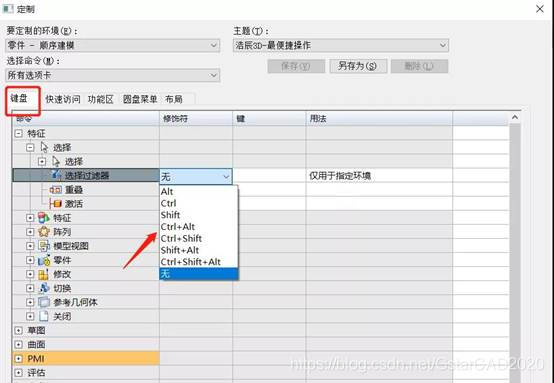Switch to the 圆盘菜单 tab
This screenshot has height=383, width=554.
[140, 99]
